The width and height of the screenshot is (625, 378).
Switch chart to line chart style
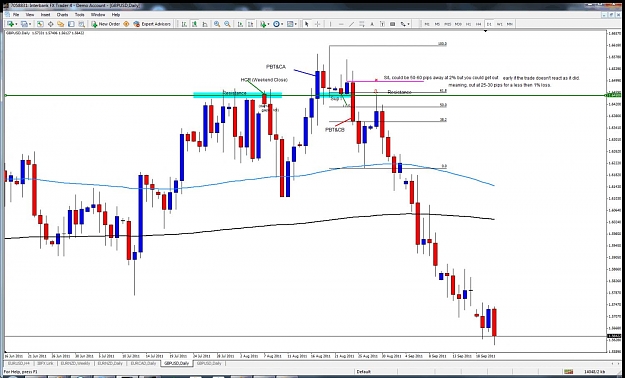(204, 24)
